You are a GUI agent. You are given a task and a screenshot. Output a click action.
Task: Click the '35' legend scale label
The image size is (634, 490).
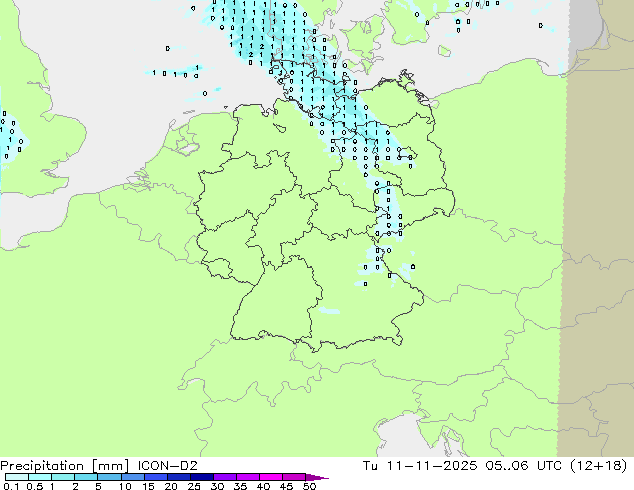coord(240,486)
